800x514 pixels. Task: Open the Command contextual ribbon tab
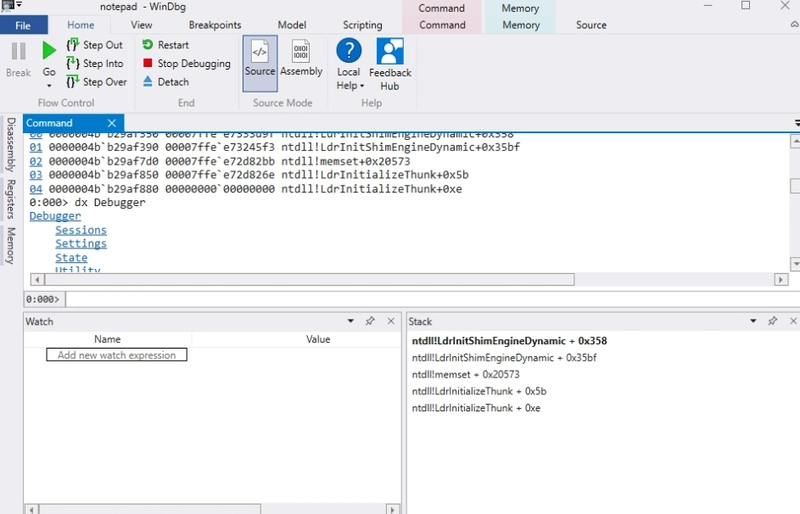tap(442, 25)
